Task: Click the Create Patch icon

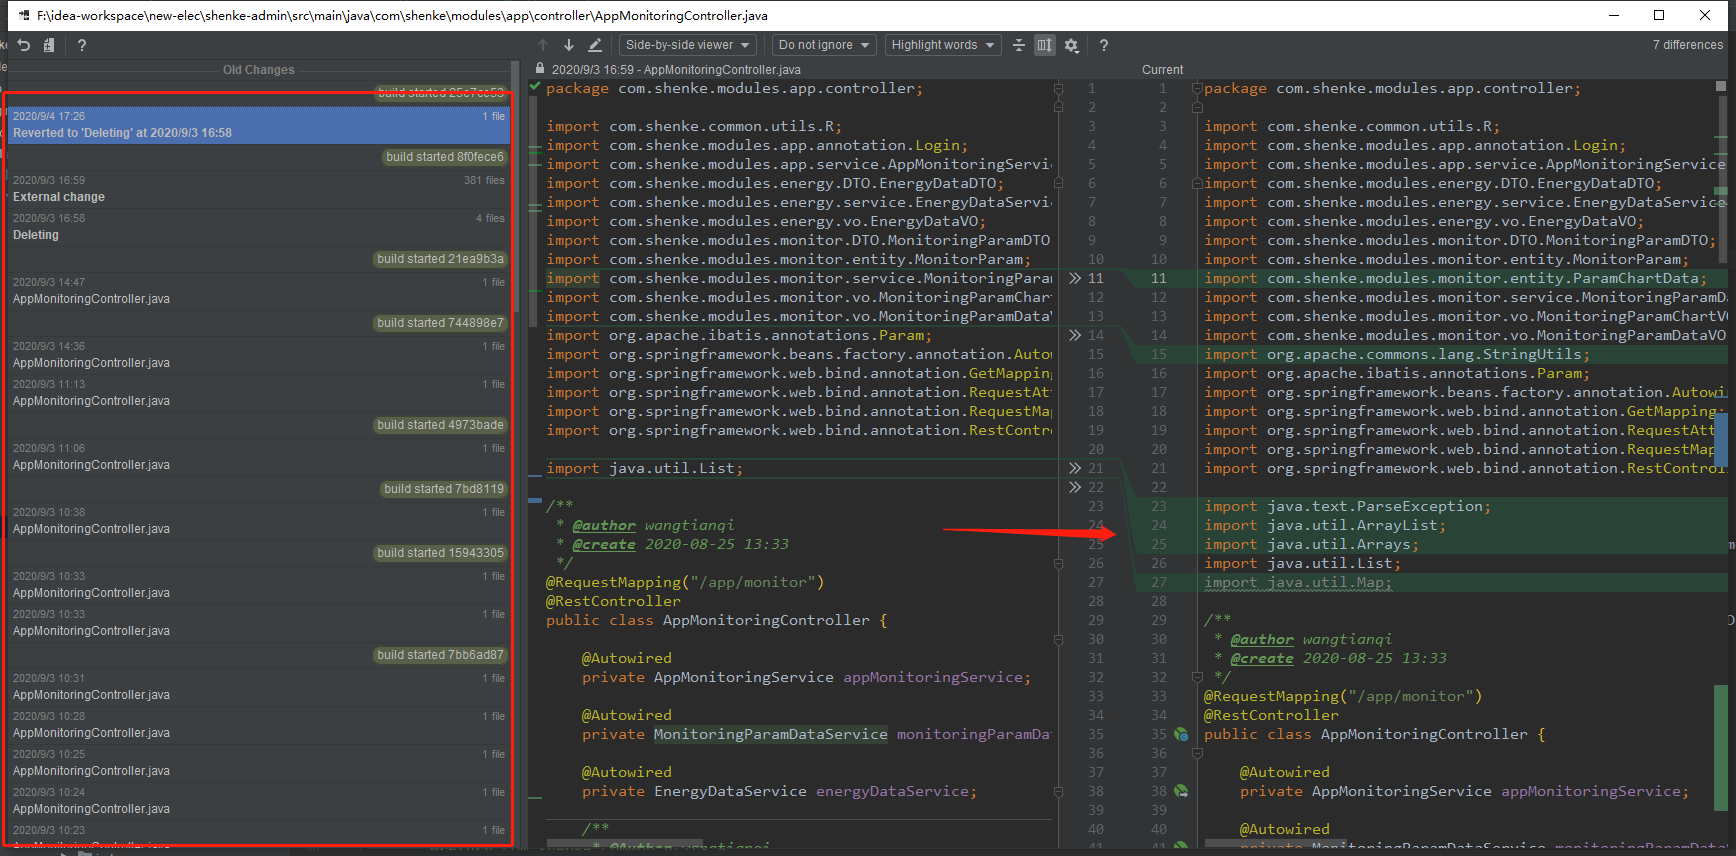Action: point(49,45)
